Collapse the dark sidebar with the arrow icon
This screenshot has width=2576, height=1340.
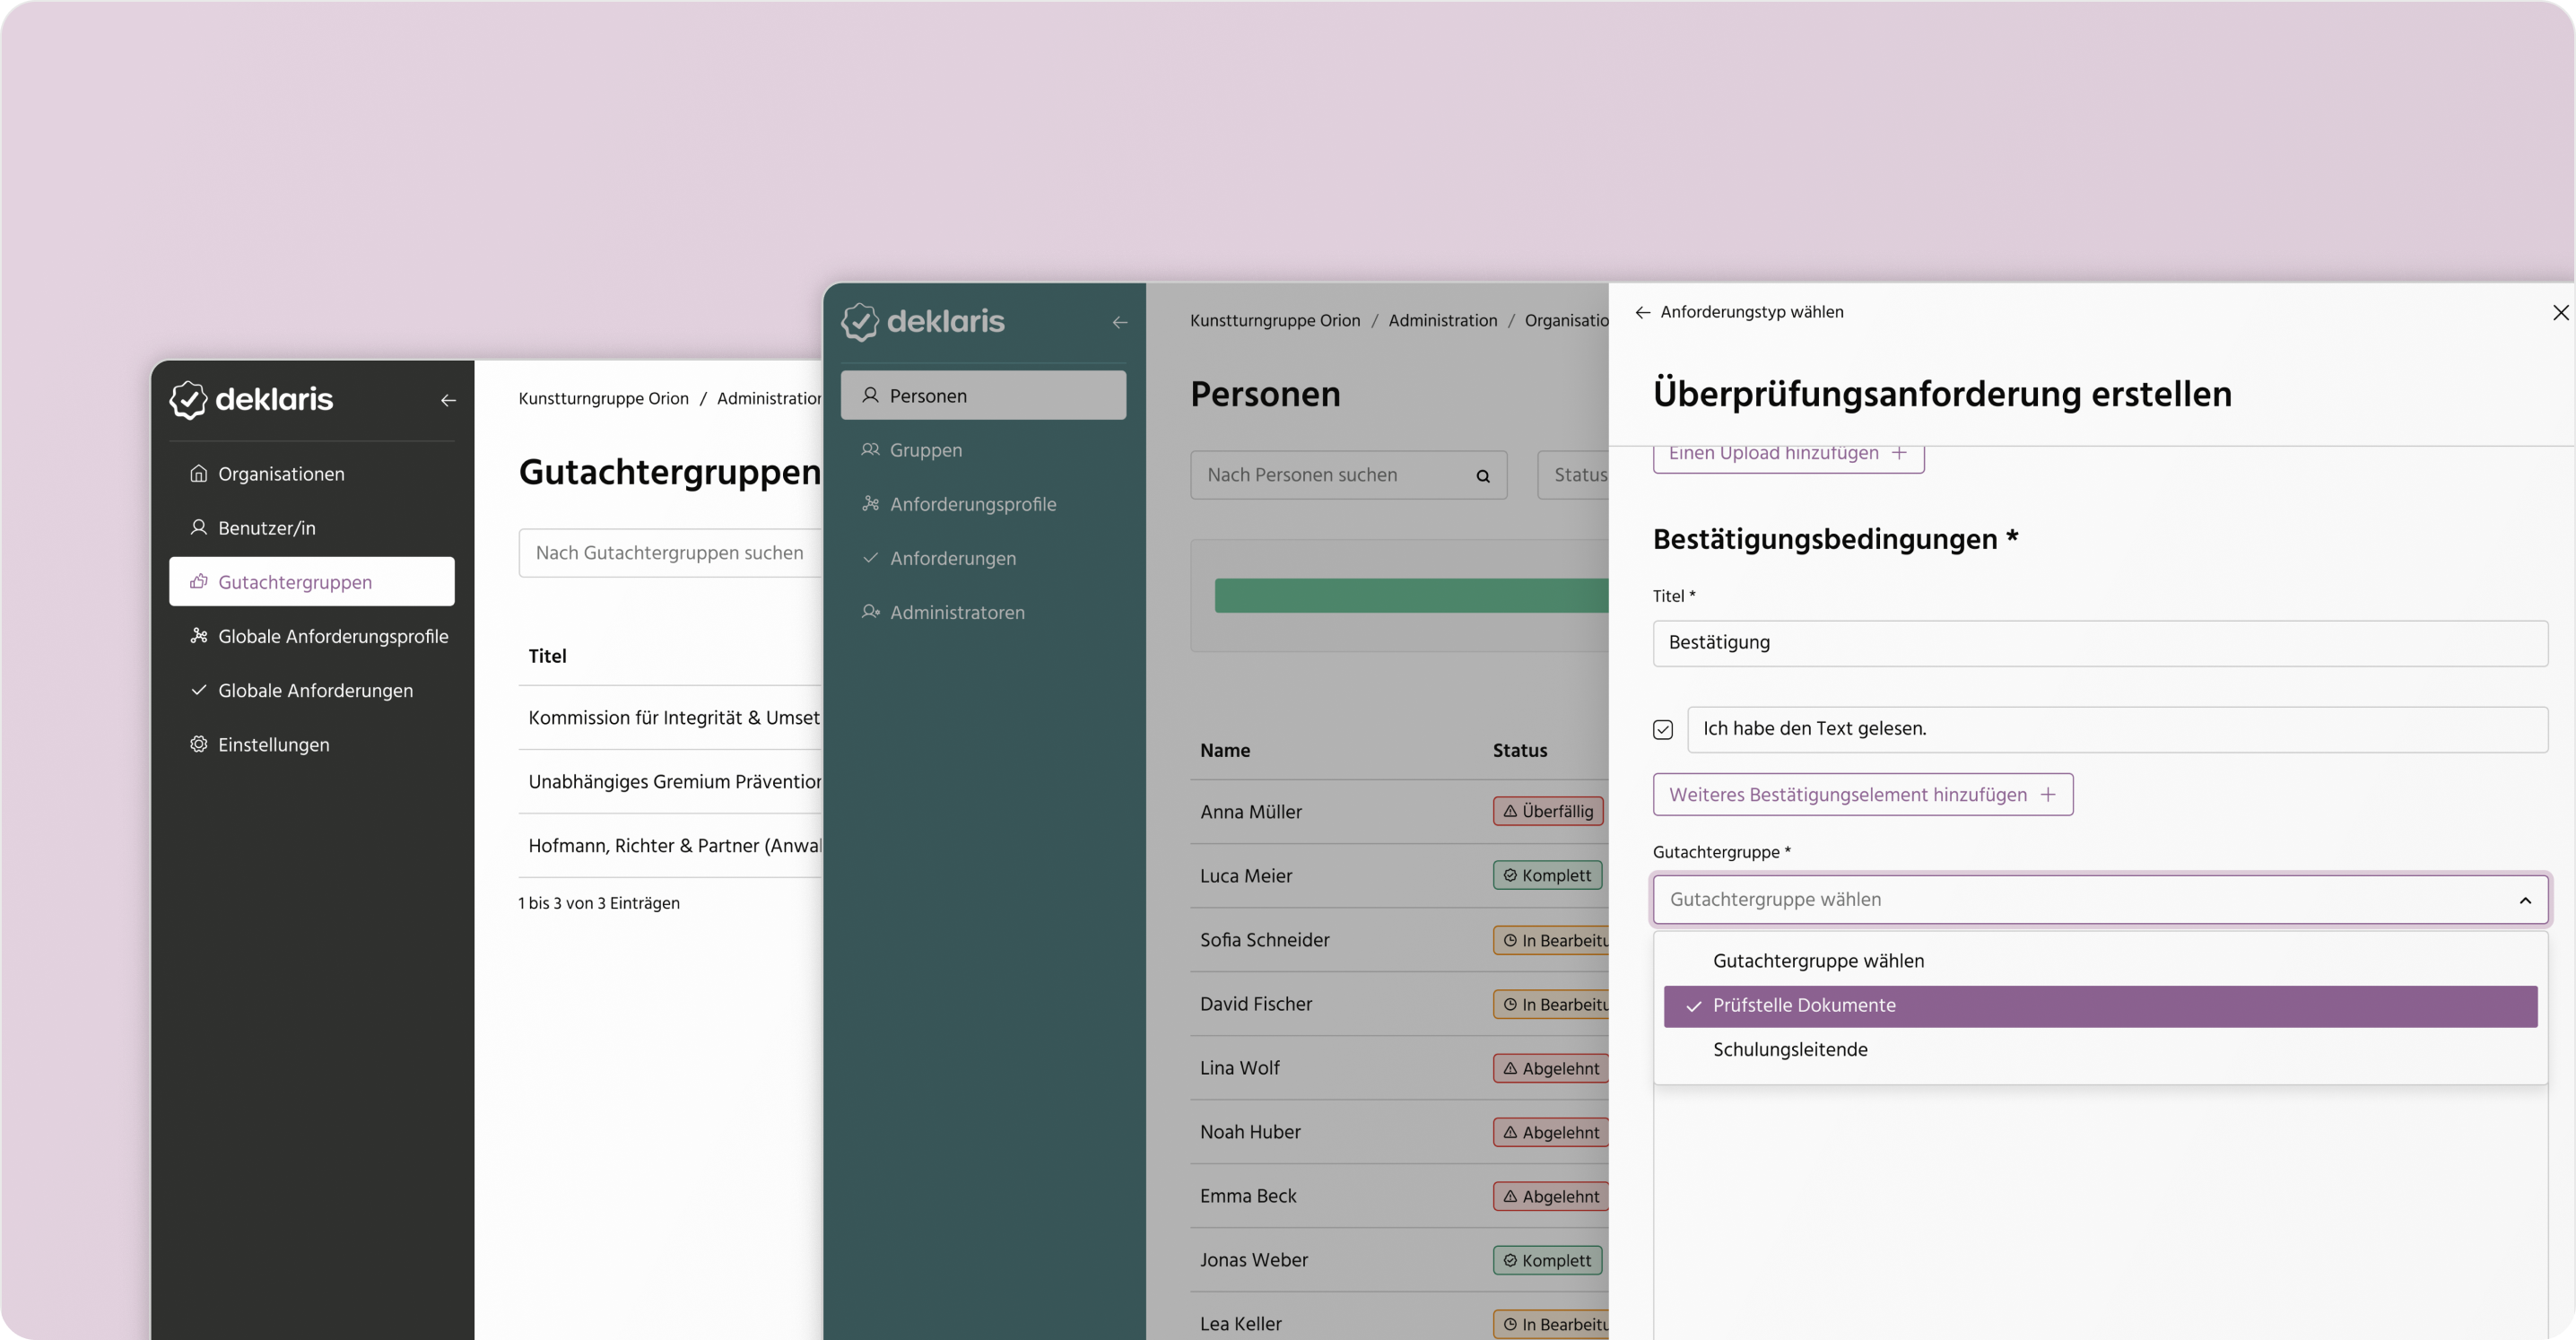(448, 400)
